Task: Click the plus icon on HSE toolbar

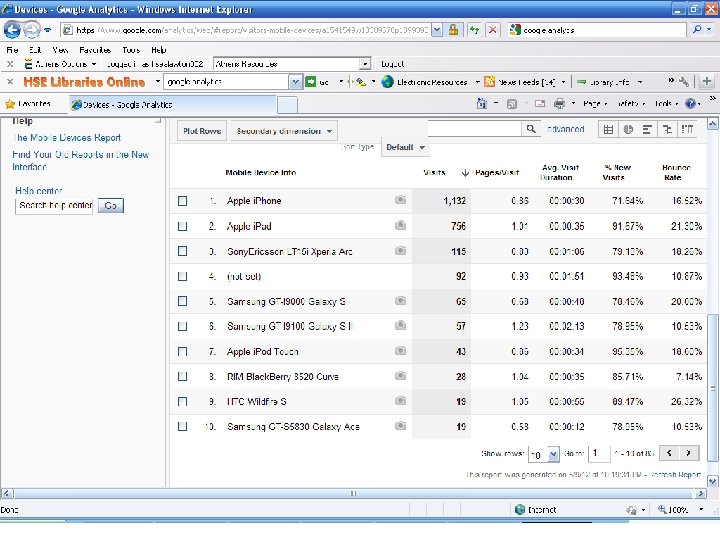Action: pyautogui.click(x=707, y=82)
